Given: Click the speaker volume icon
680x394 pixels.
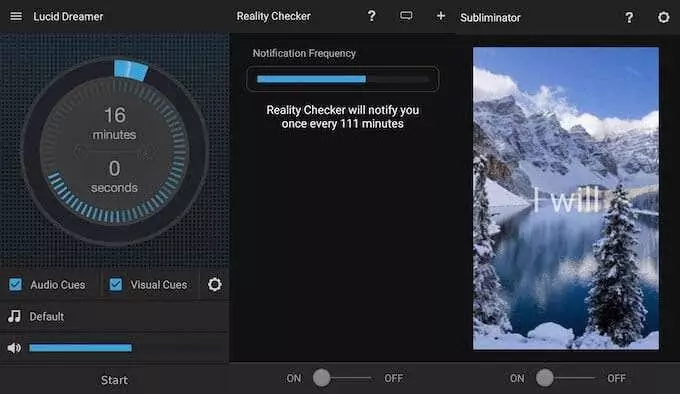Looking at the screenshot, I should point(14,348).
